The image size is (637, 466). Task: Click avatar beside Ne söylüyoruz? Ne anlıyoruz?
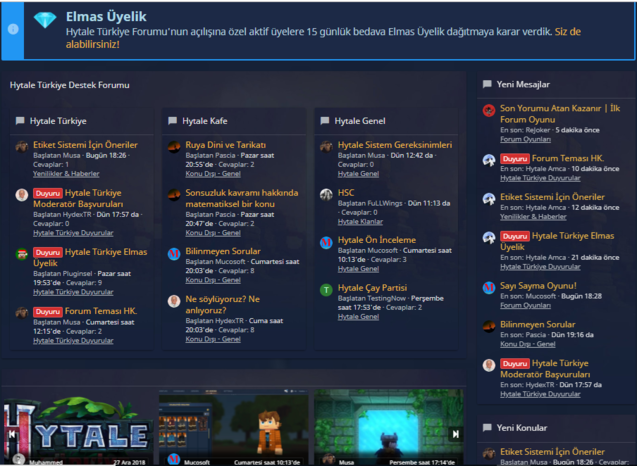[174, 301]
